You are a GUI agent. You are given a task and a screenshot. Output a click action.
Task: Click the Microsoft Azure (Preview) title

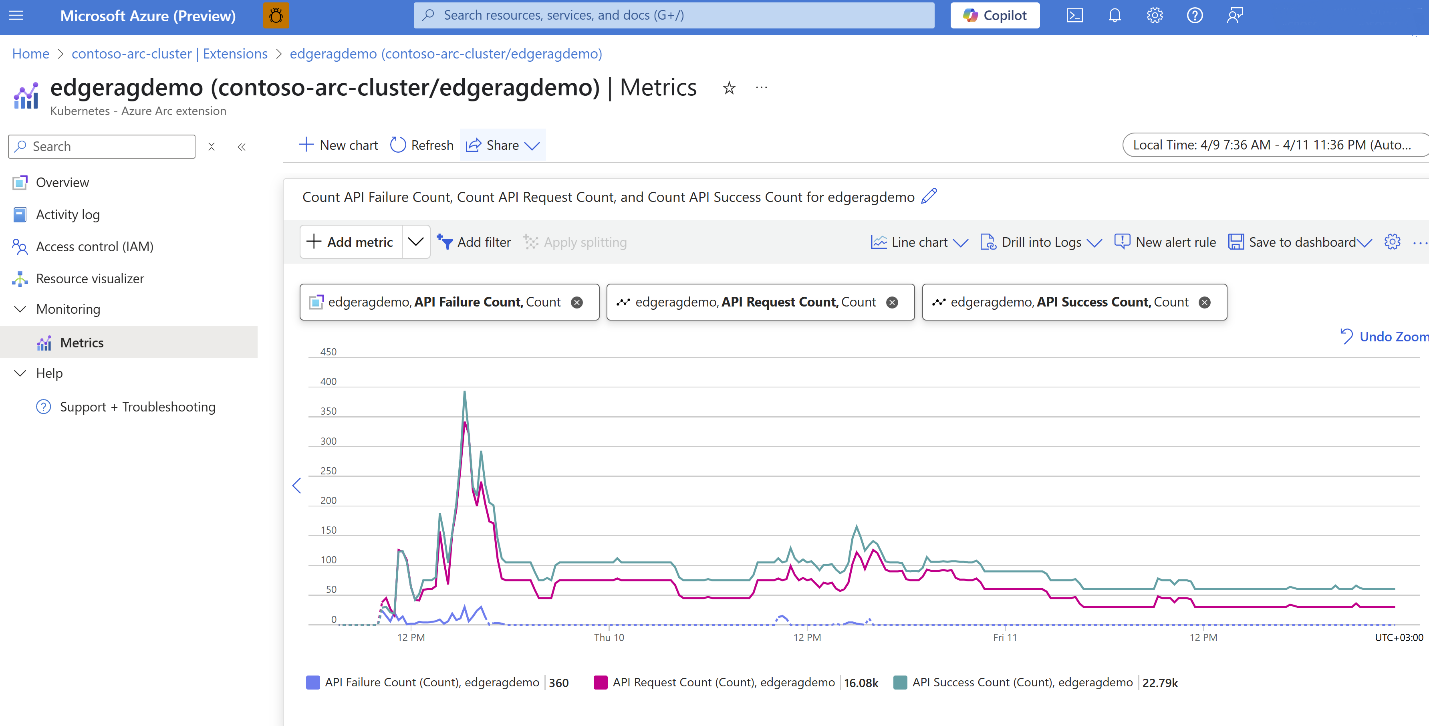coord(148,15)
